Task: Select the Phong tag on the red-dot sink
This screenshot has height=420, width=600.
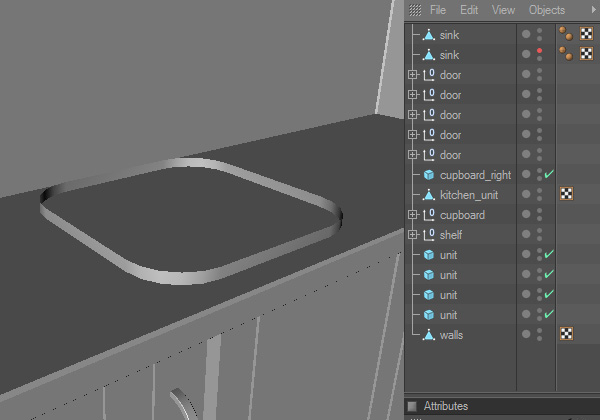Action: (x=566, y=53)
